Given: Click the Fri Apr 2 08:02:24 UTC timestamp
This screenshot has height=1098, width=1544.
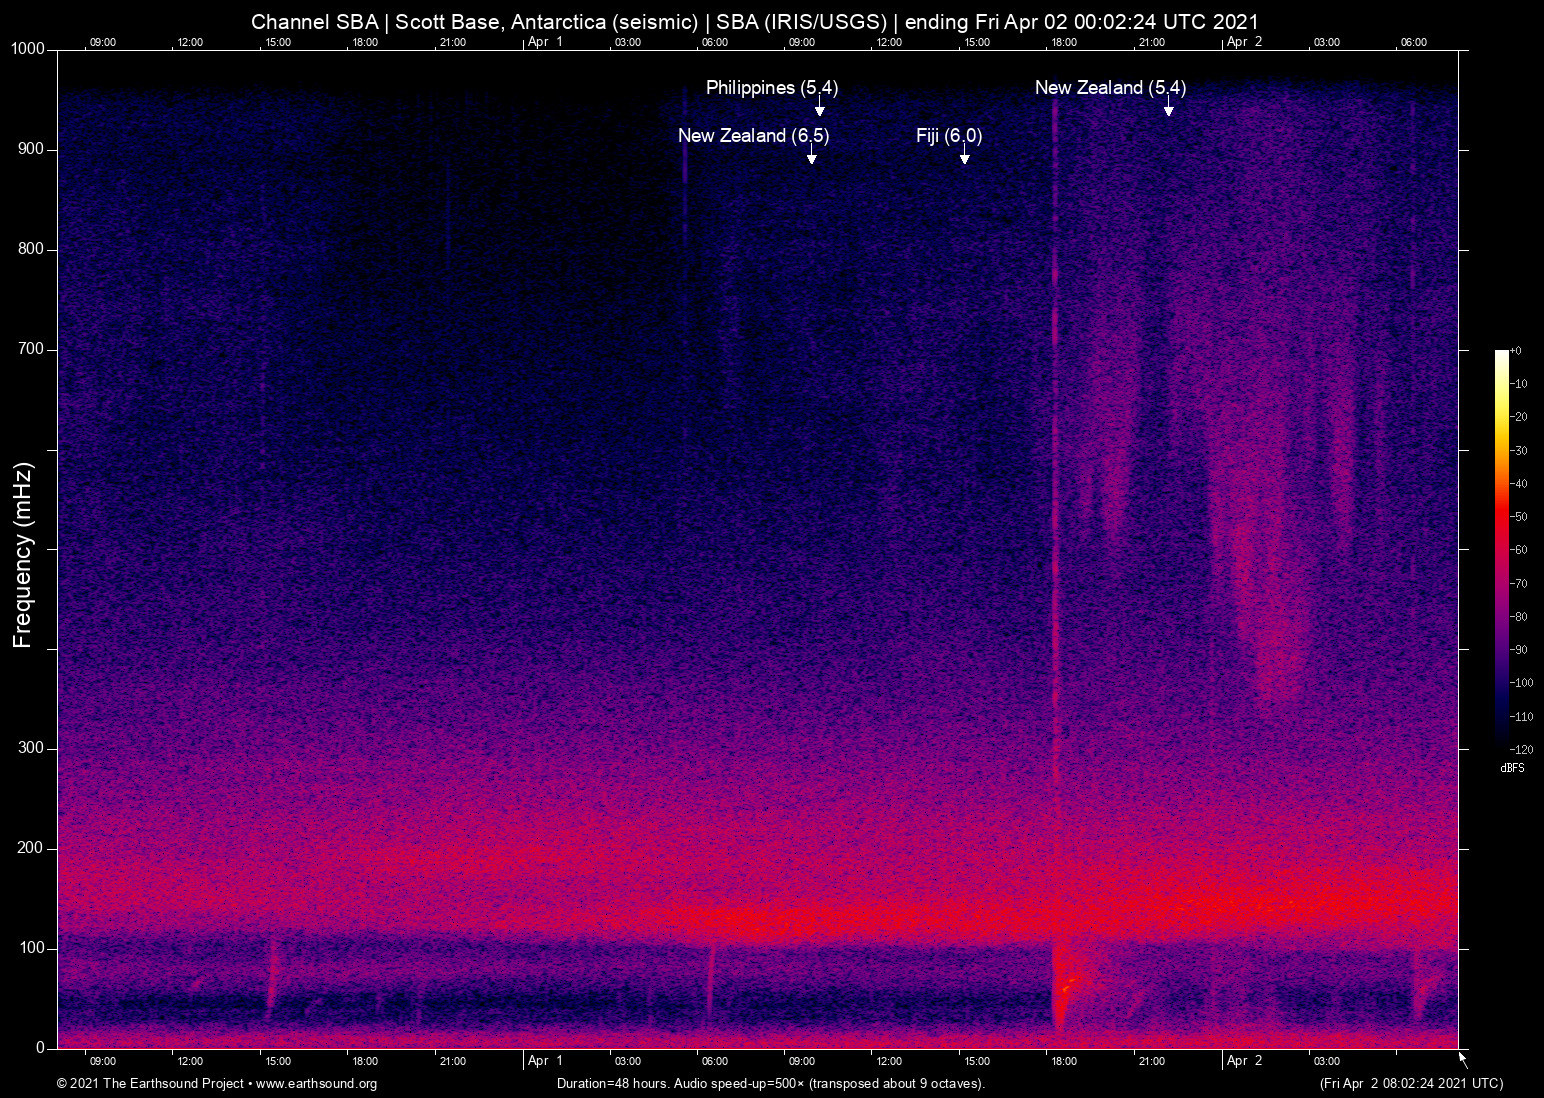Looking at the screenshot, I should click(x=1412, y=1084).
